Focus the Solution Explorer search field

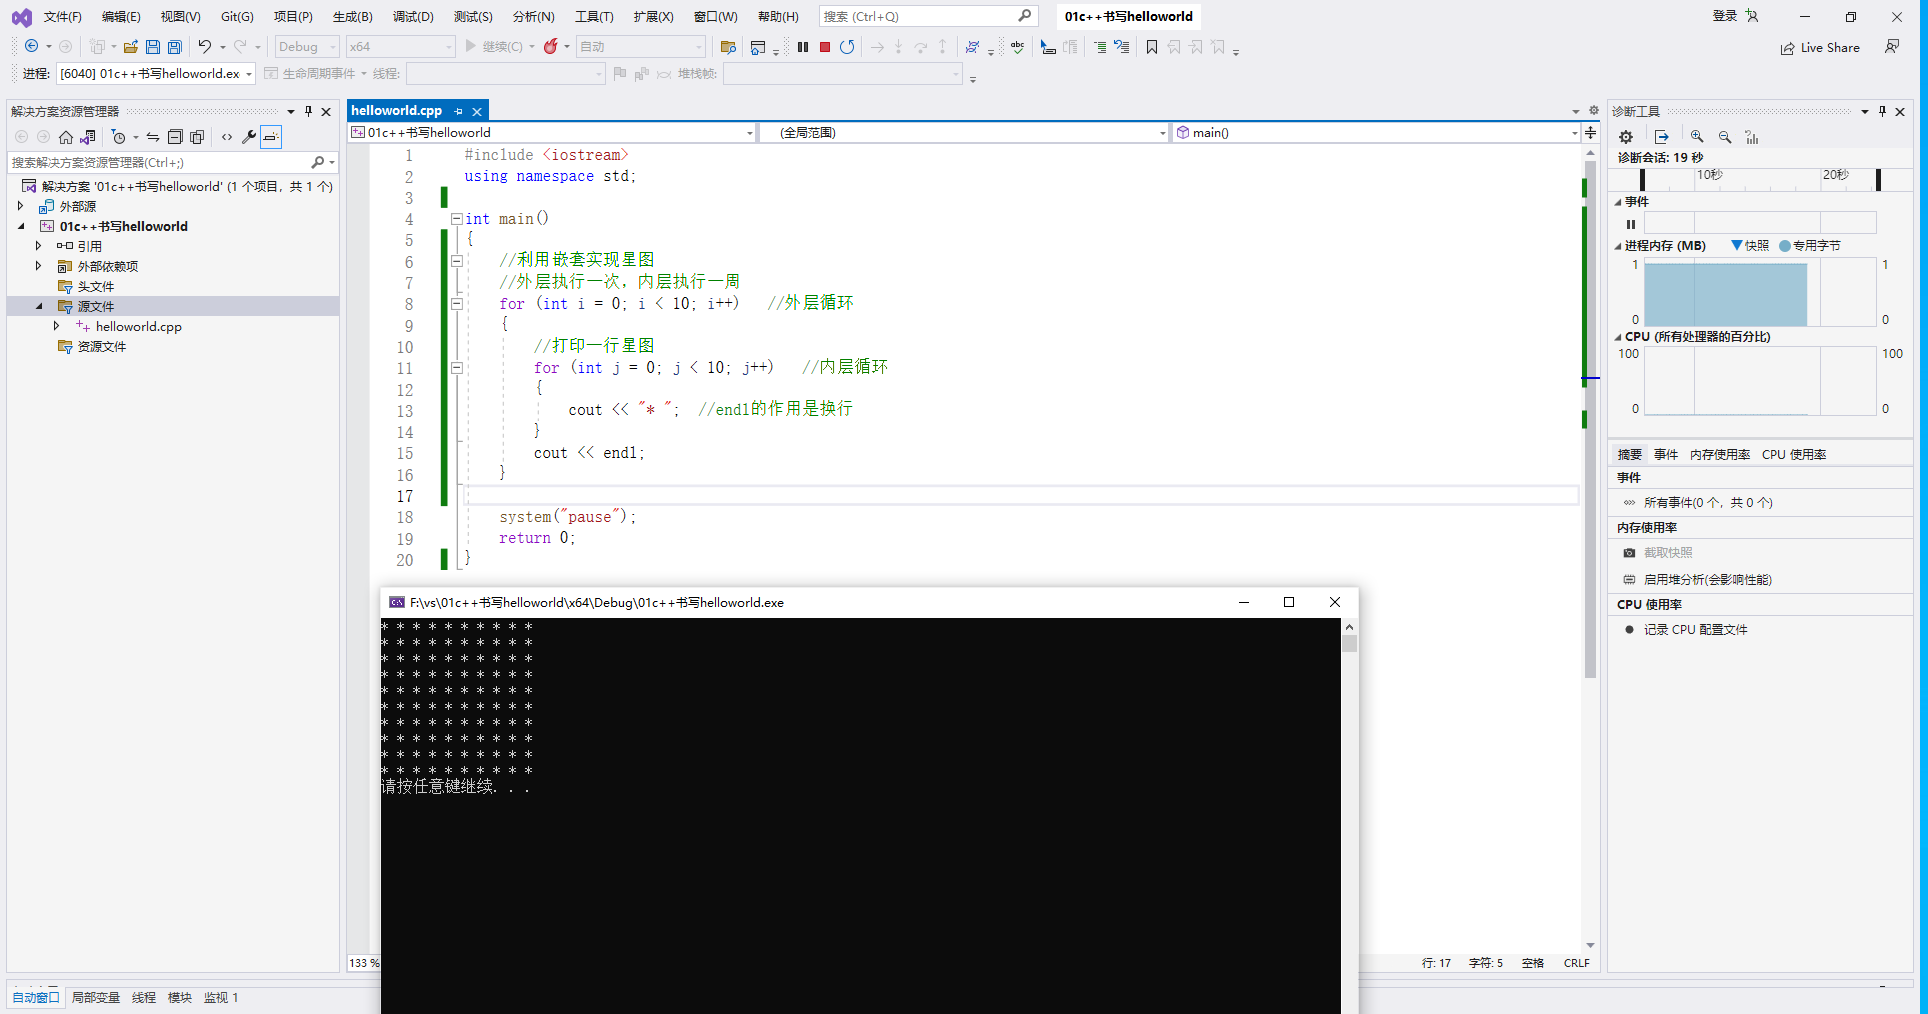tap(160, 162)
